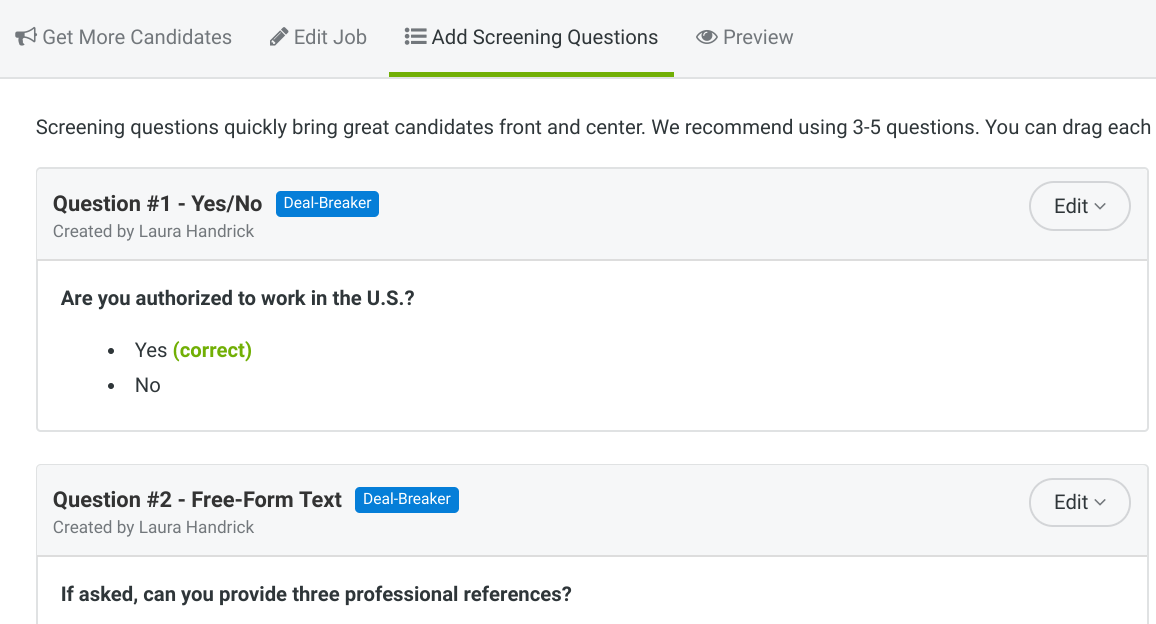Click the Yes answer option
Screen dimensions: 1156x624
point(150,350)
